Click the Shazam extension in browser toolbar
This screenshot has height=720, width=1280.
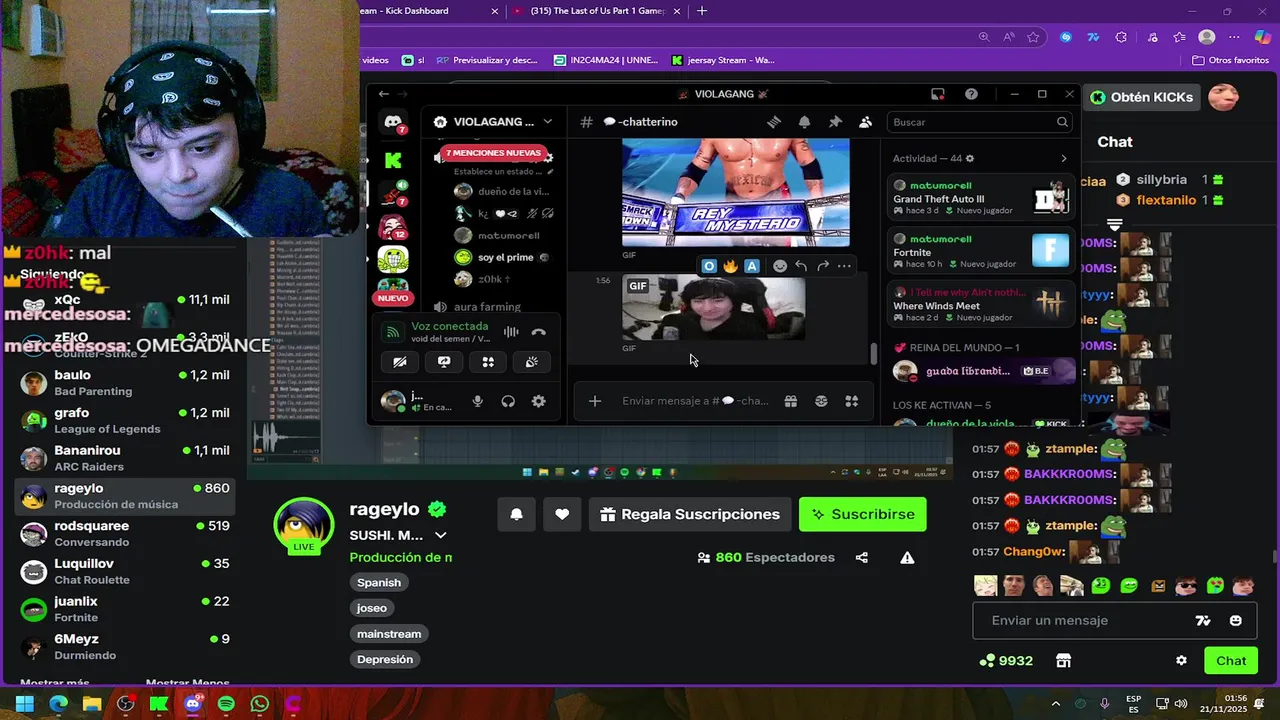pos(1066,37)
